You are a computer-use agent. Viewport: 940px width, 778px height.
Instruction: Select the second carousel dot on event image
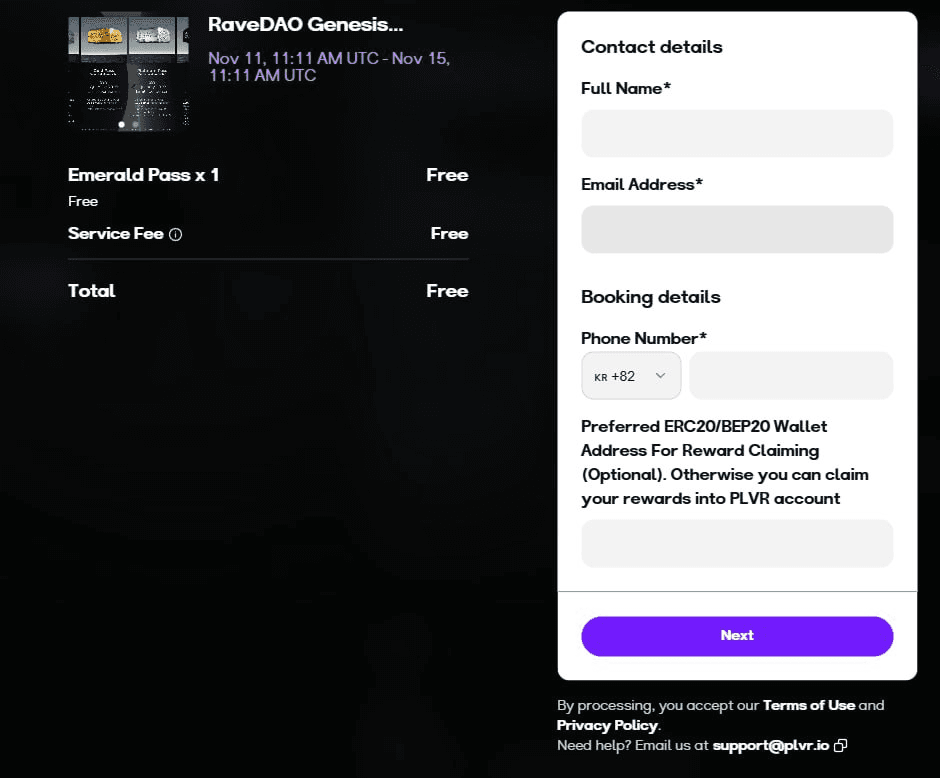point(136,125)
